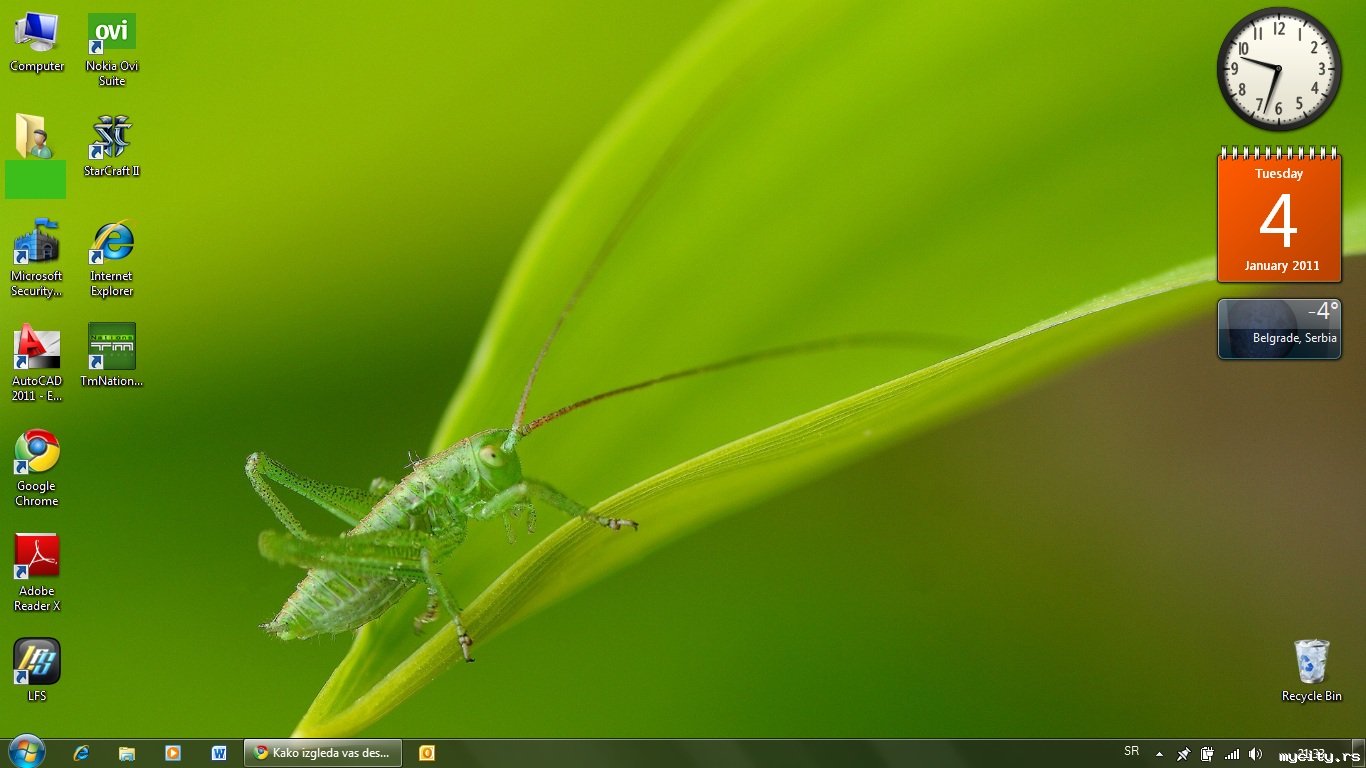The image size is (1366, 768).
Task: Open the Windows Start menu
Action: (26, 753)
